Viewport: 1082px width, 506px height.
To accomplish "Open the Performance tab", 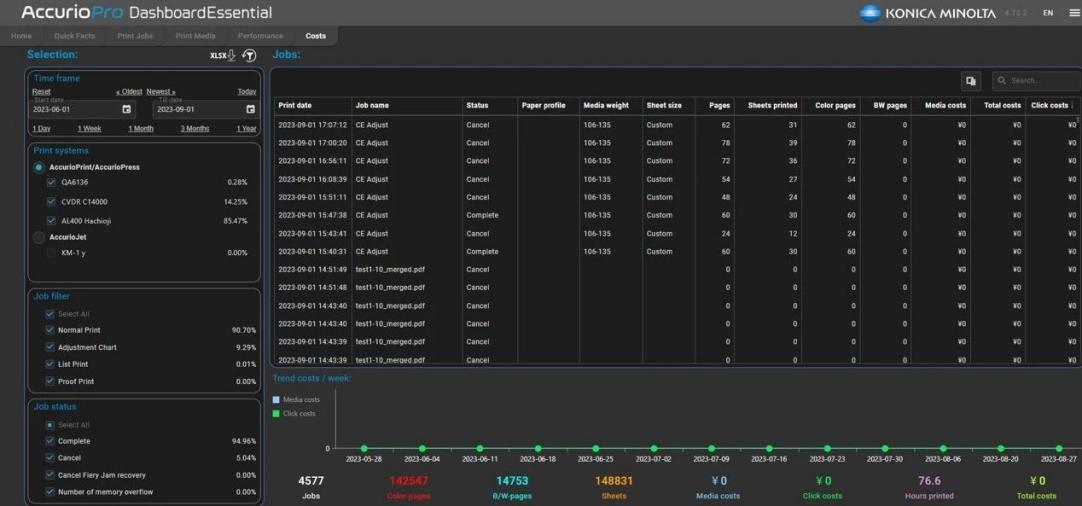I will pos(260,36).
